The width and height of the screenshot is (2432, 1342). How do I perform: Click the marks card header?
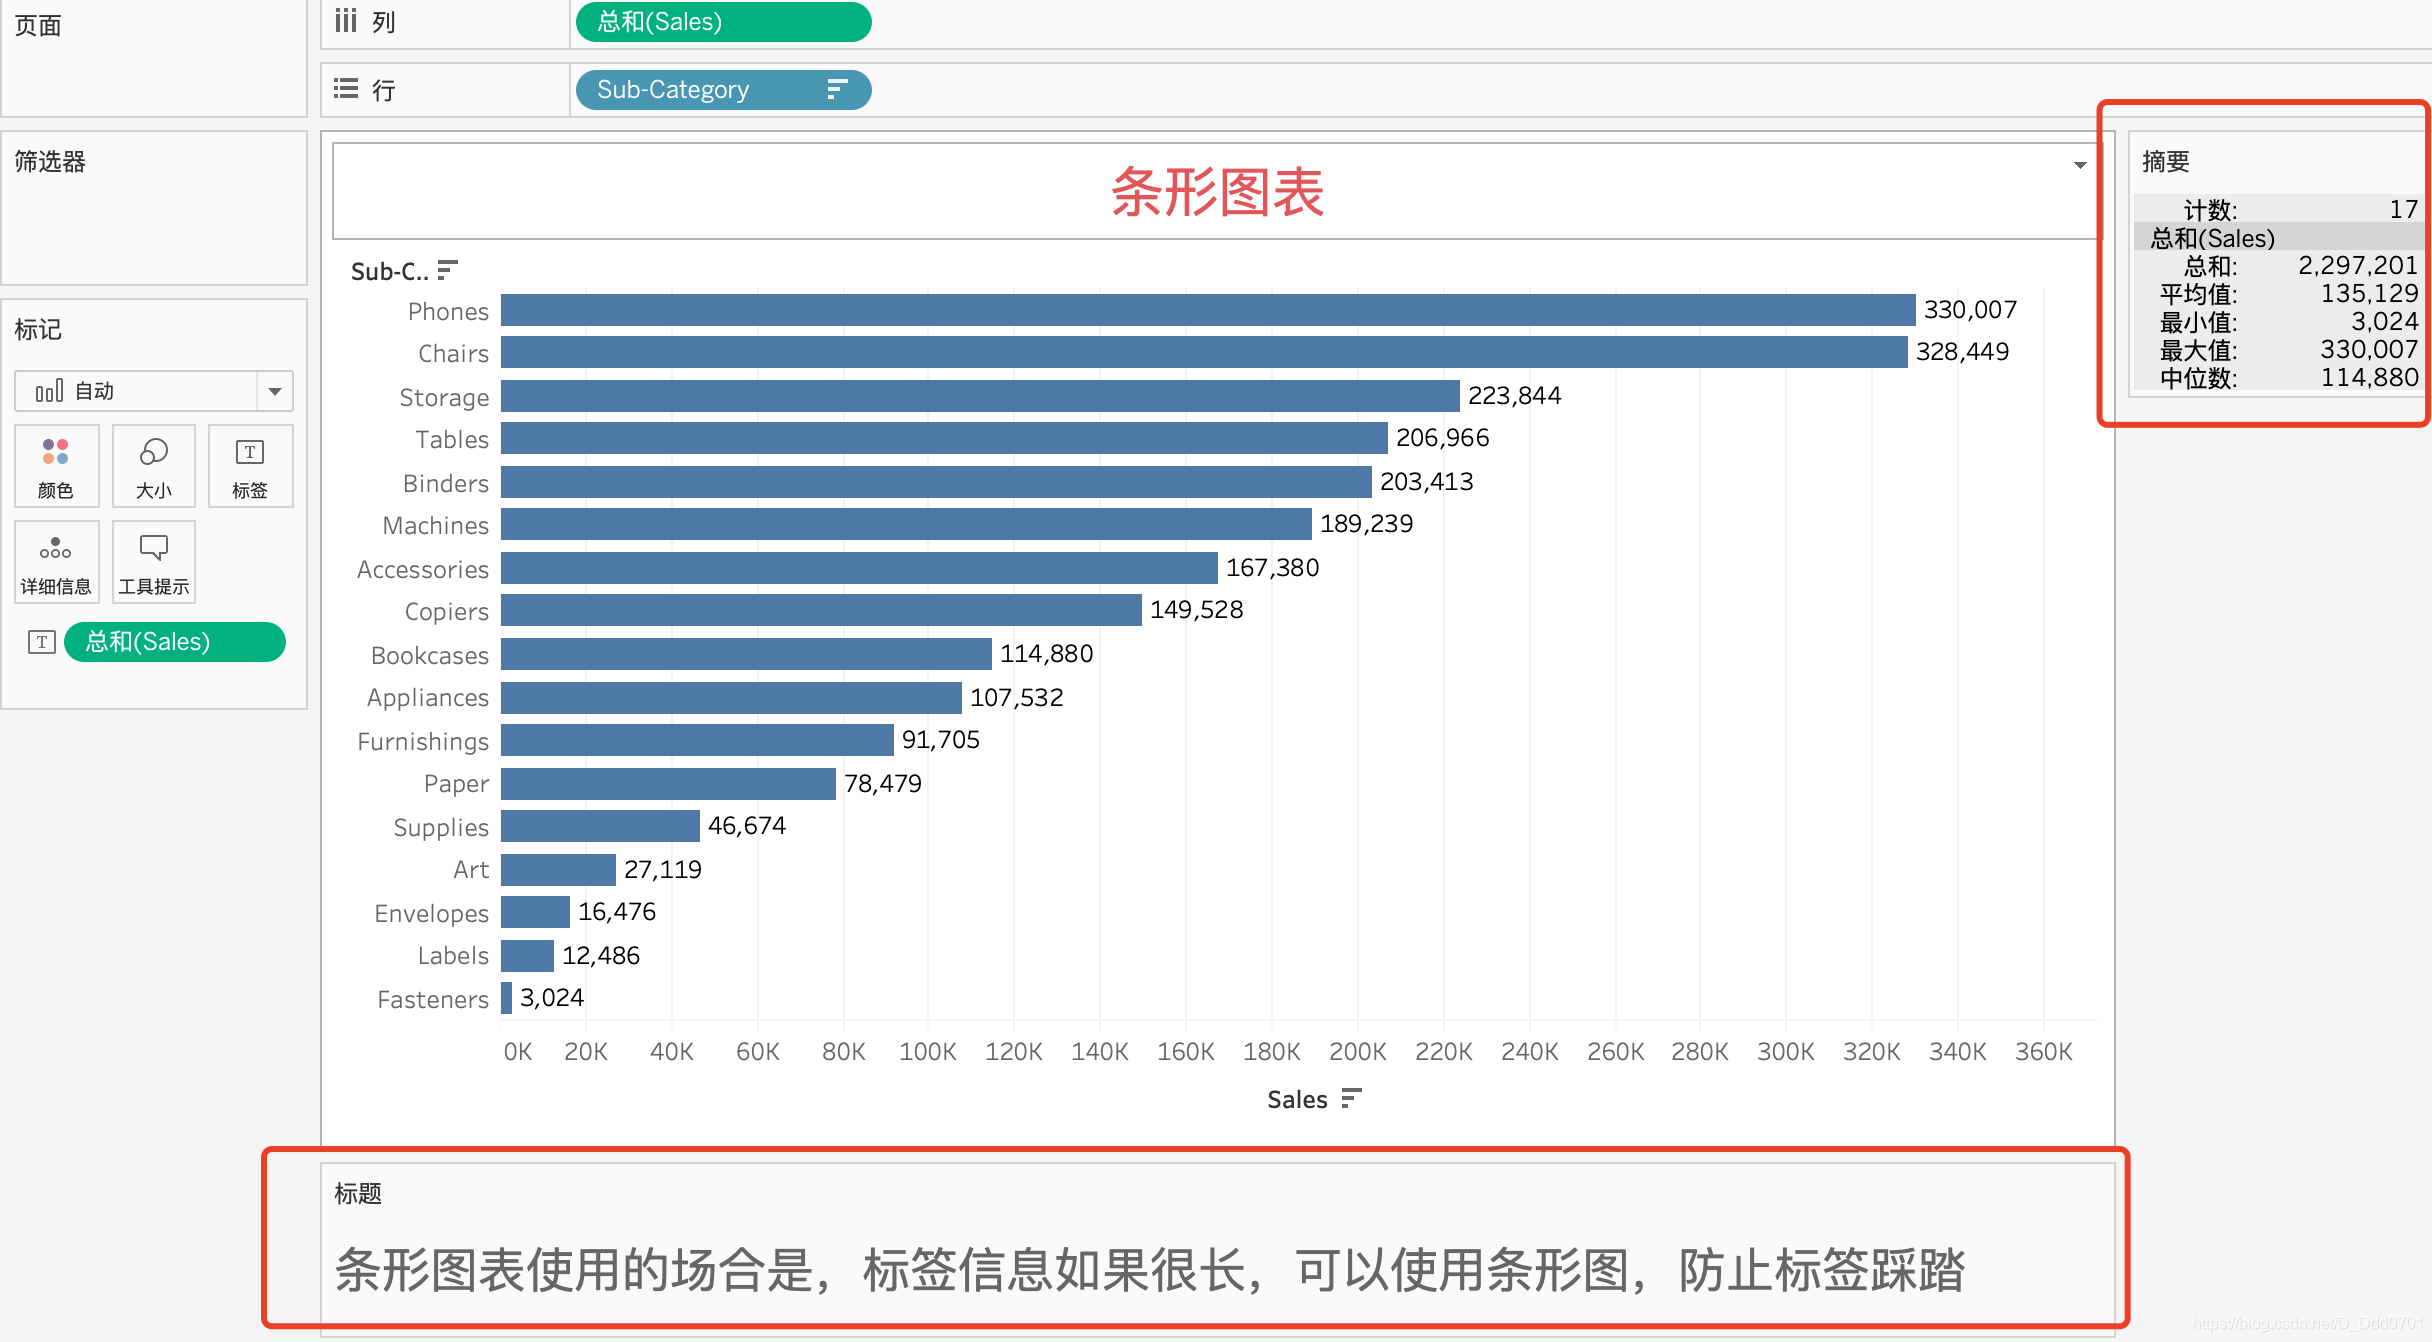pos(38,329)
